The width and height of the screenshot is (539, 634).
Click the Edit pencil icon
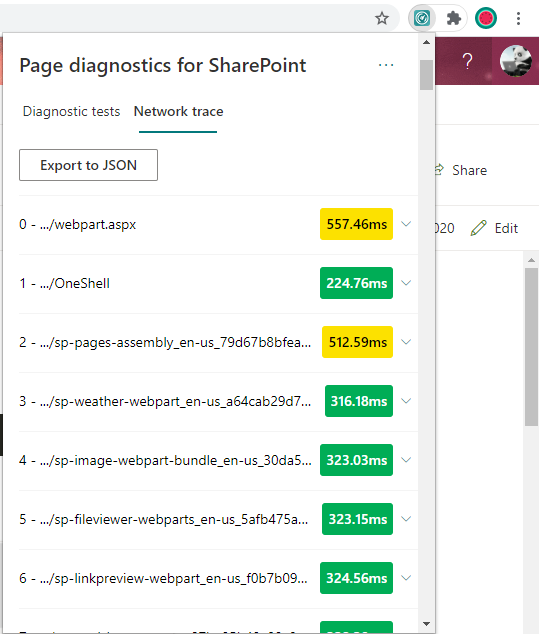[x=478, y=228]
